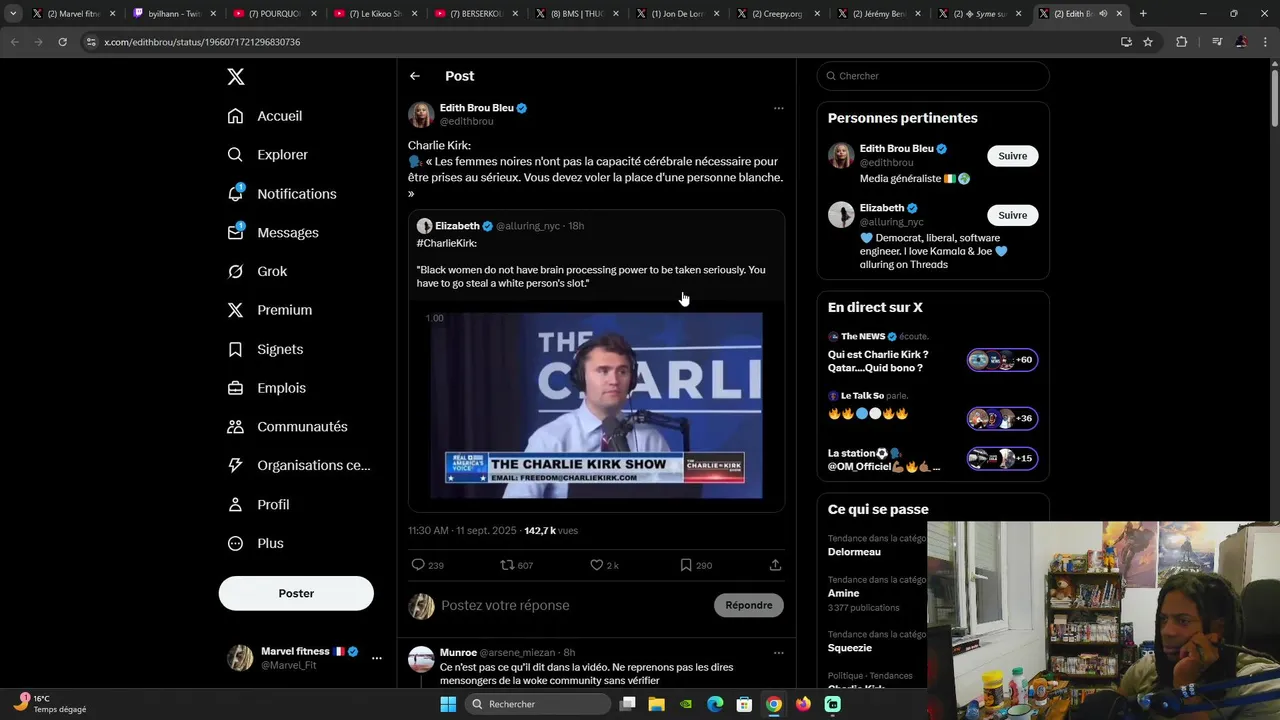Follow Edith Brou Bleu with Suivre

click(x=1013, y=156)
